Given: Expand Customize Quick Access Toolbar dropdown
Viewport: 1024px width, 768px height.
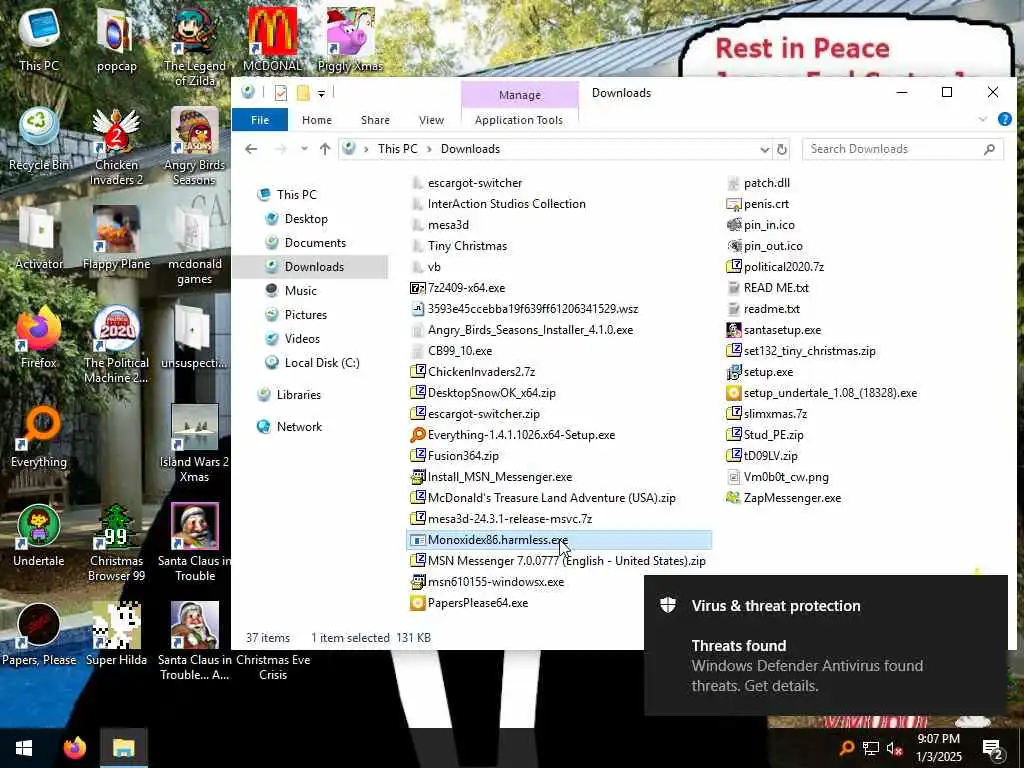Looking at the screenshot, I should tap(321, 93).
